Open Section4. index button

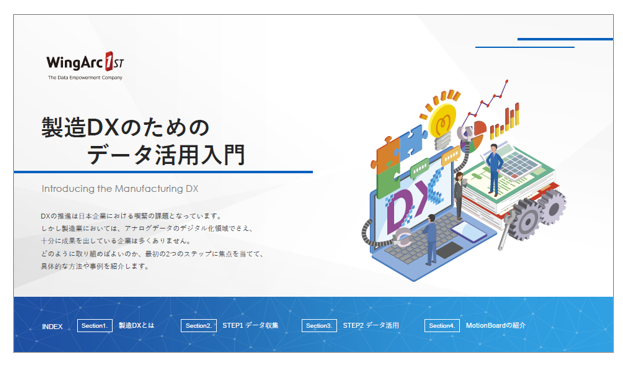(442, 325)
